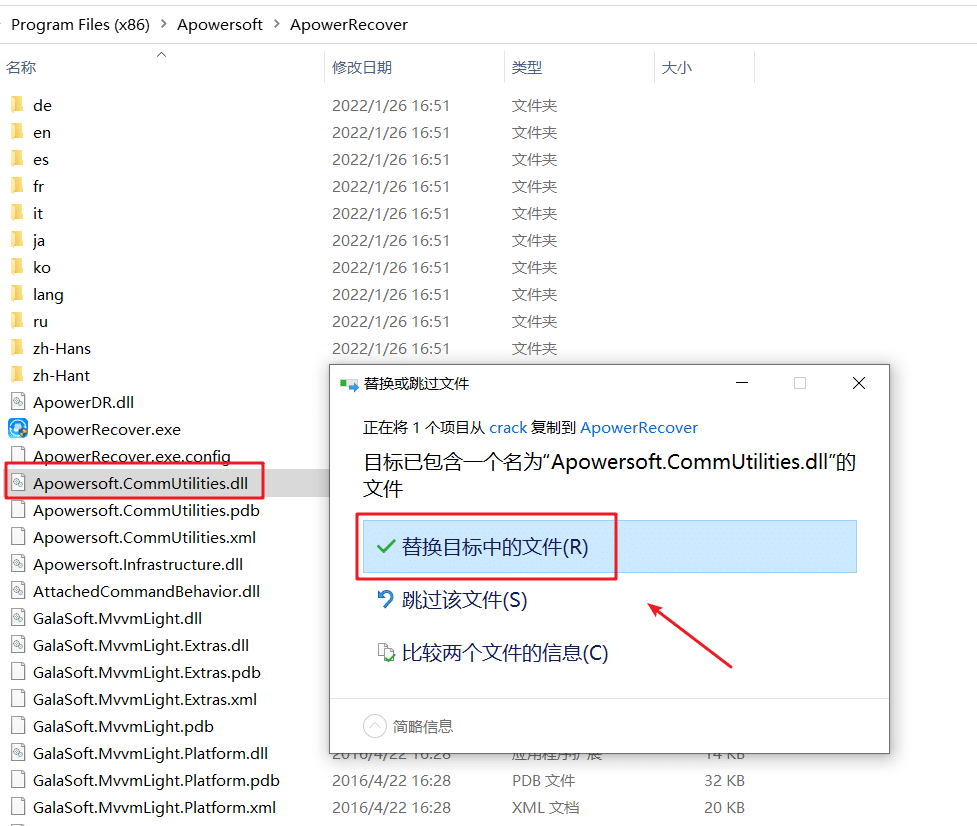Screen dimensions: 977x826
Task: Click the GalaSoft.MvvmLight.Extras.pdb file icon
Action: pos(18,672)
